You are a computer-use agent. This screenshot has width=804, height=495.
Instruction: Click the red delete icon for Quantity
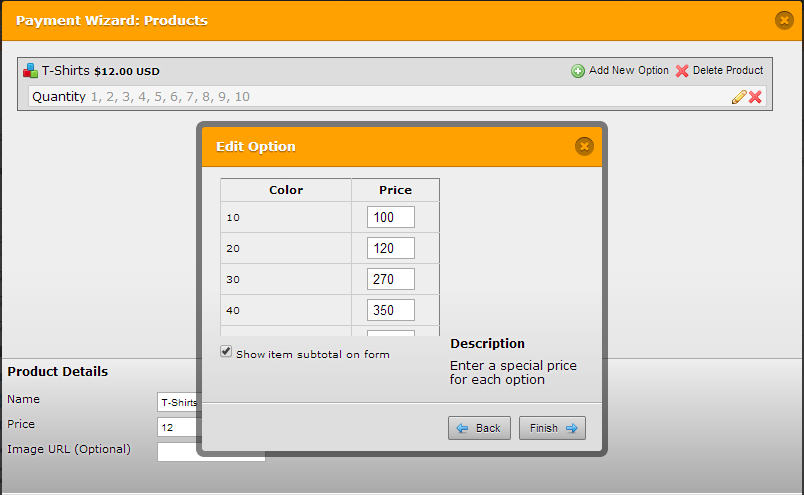pyautogui.click(x=755, y=97)
